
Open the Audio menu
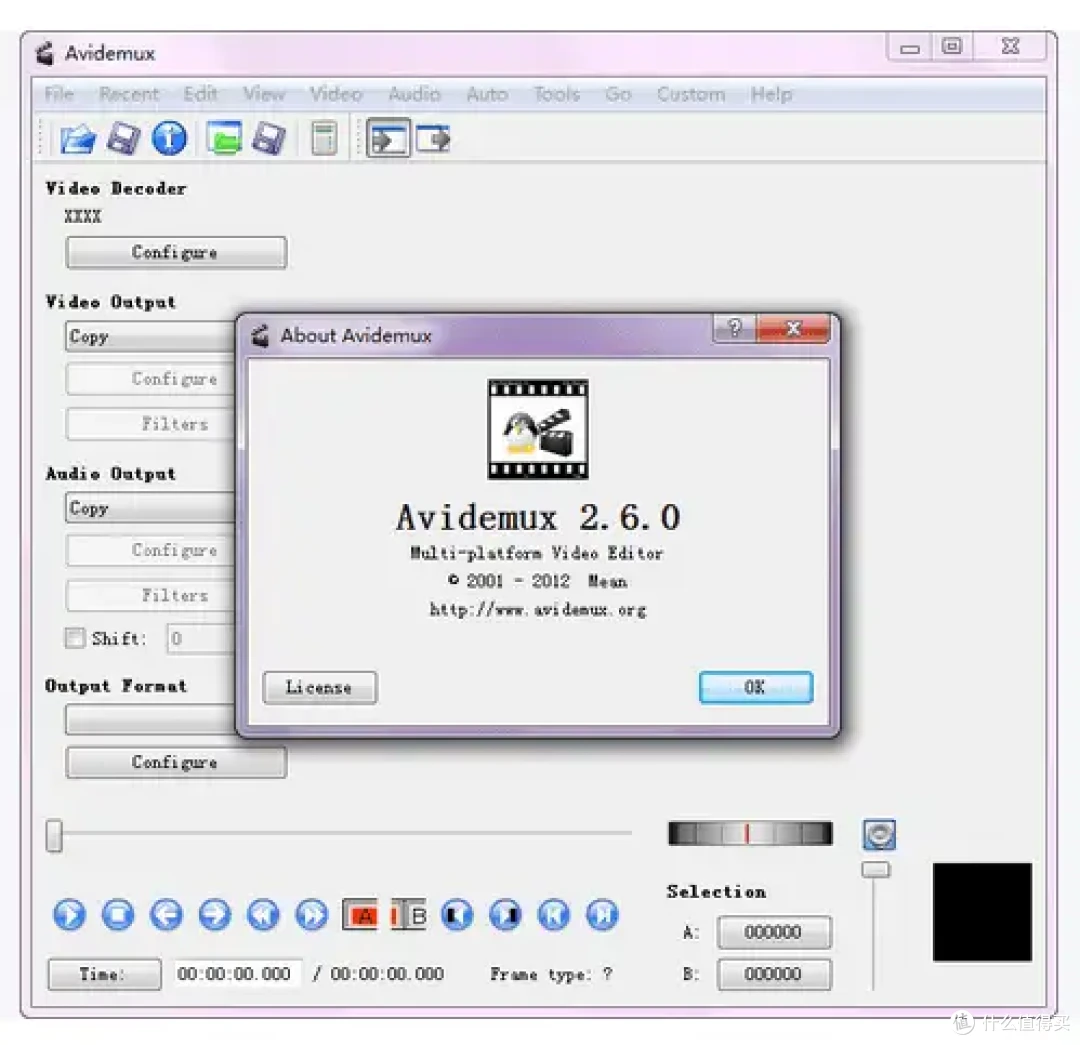point(415,94)
